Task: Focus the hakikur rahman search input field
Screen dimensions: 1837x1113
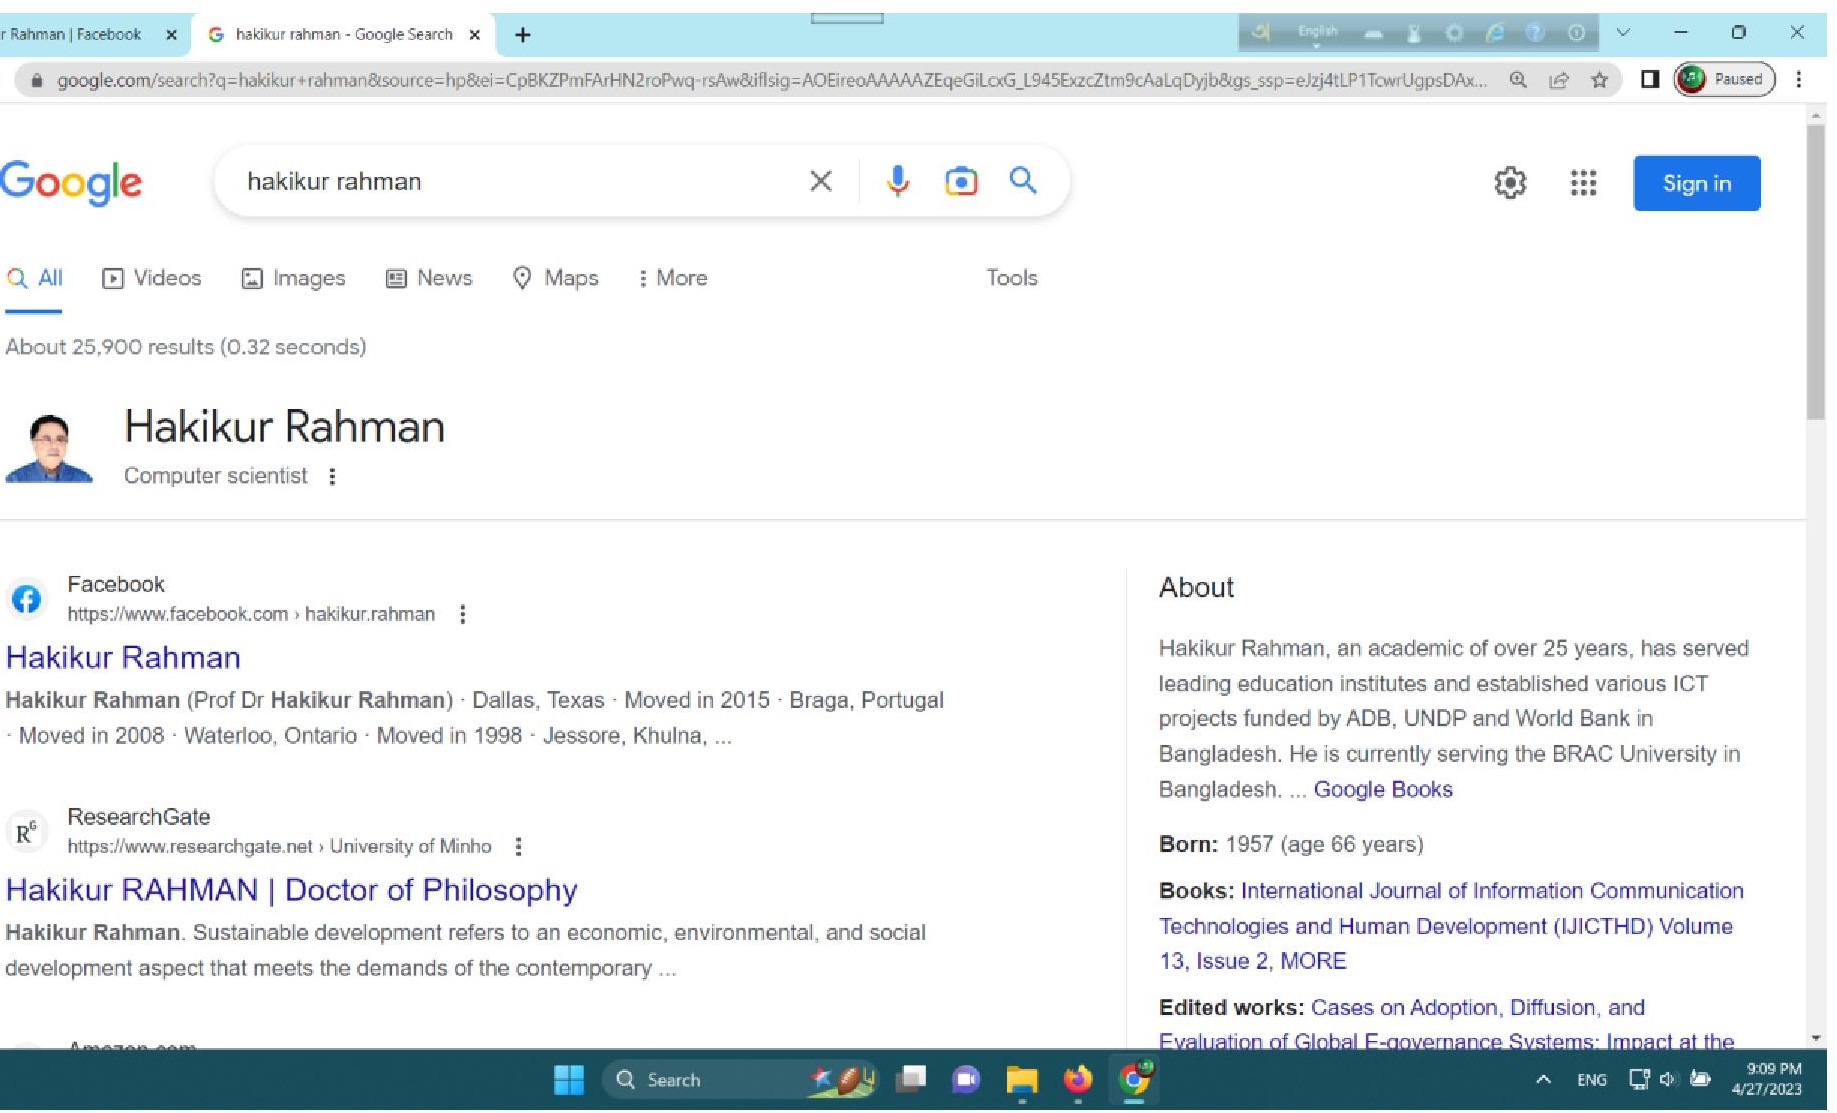Action: pos(520,181)
